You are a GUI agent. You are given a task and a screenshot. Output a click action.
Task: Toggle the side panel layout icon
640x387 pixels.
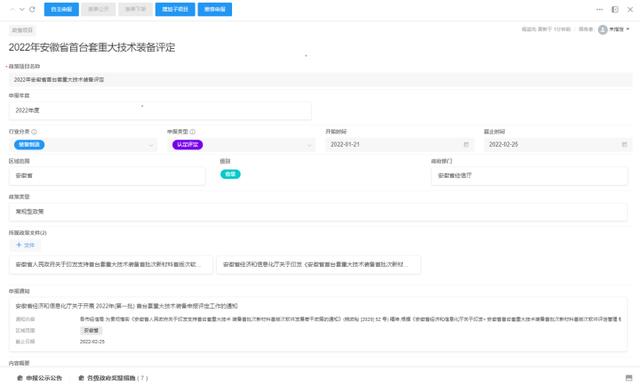pos(615,9)
